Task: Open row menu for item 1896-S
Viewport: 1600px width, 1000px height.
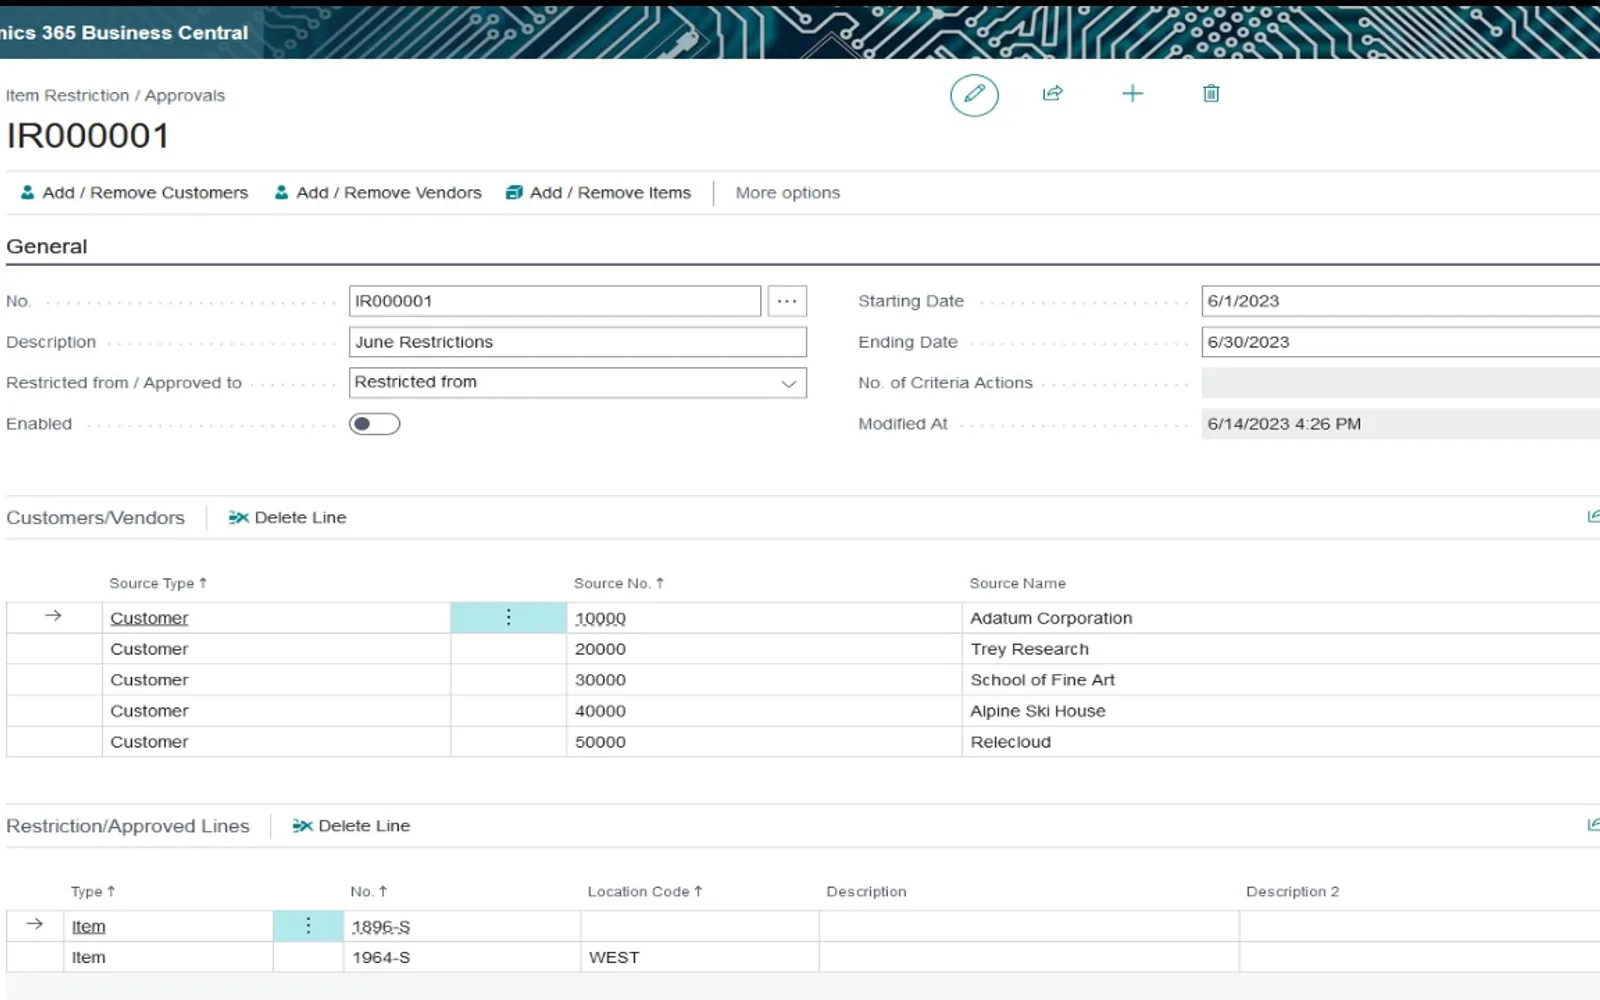Action: point(308,926)
